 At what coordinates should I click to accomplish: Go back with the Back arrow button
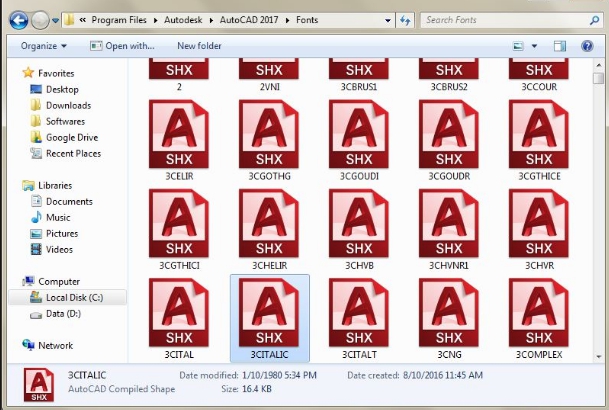(18, 20)
